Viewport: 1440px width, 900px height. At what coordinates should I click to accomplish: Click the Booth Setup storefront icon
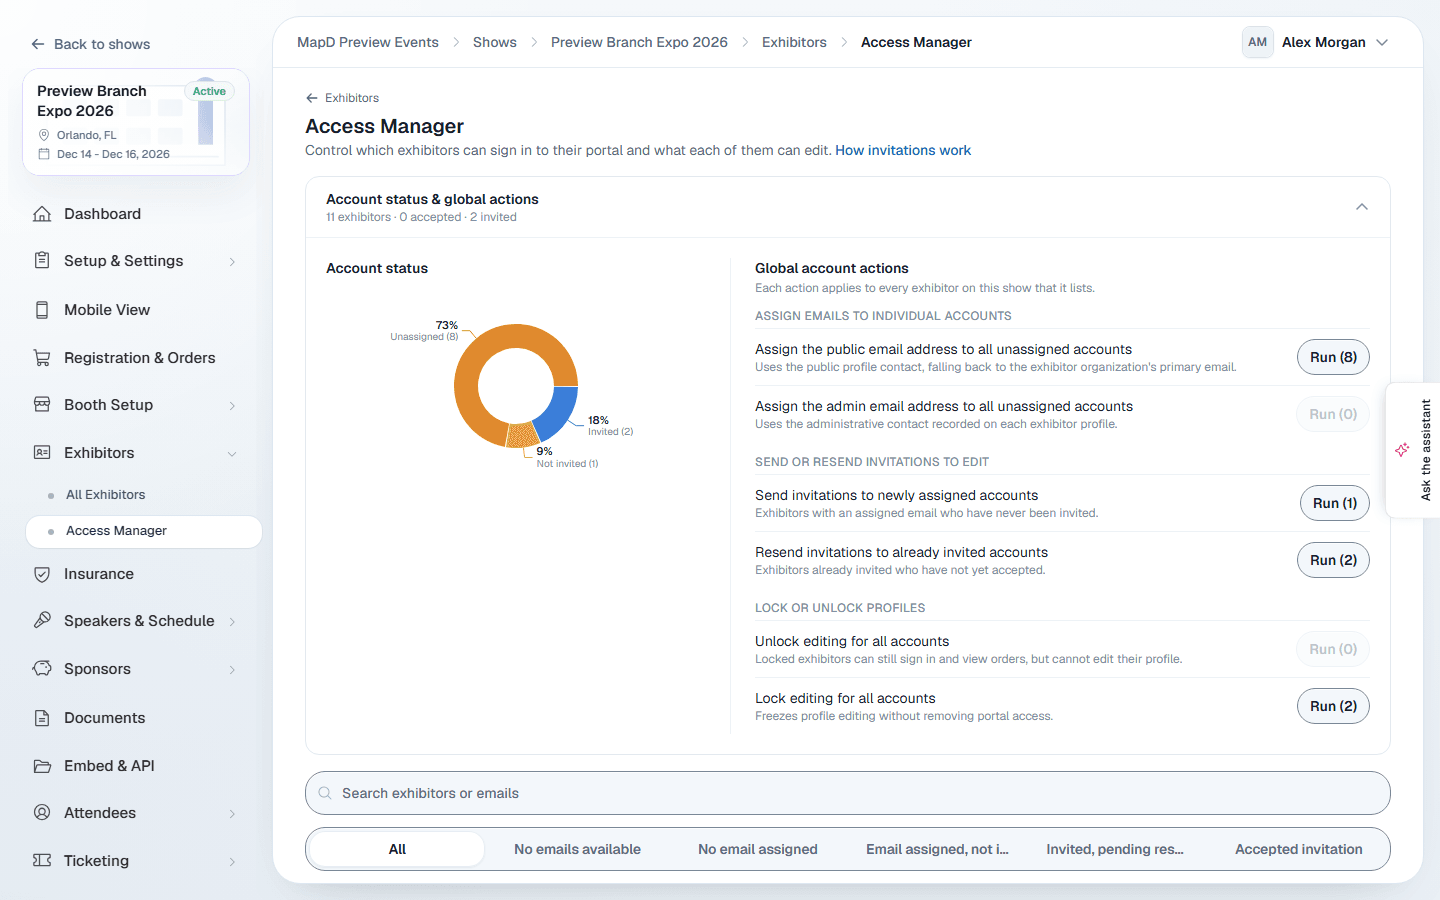point(42,405)
